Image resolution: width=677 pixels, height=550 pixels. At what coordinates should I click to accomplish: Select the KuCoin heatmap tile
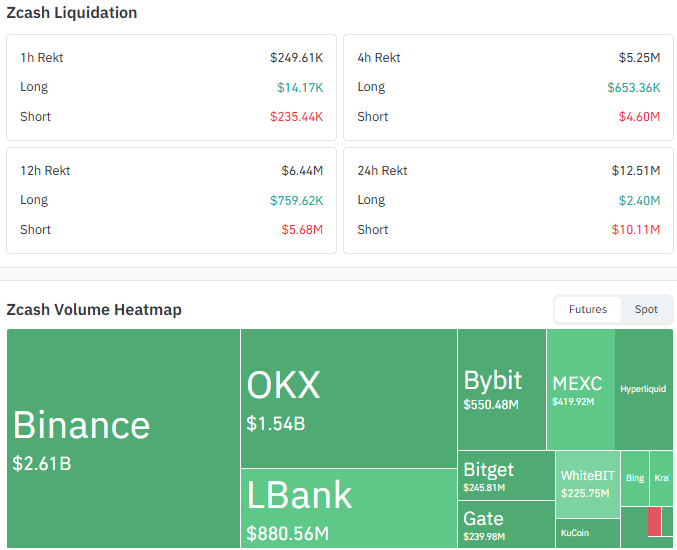tap(588, 534)
